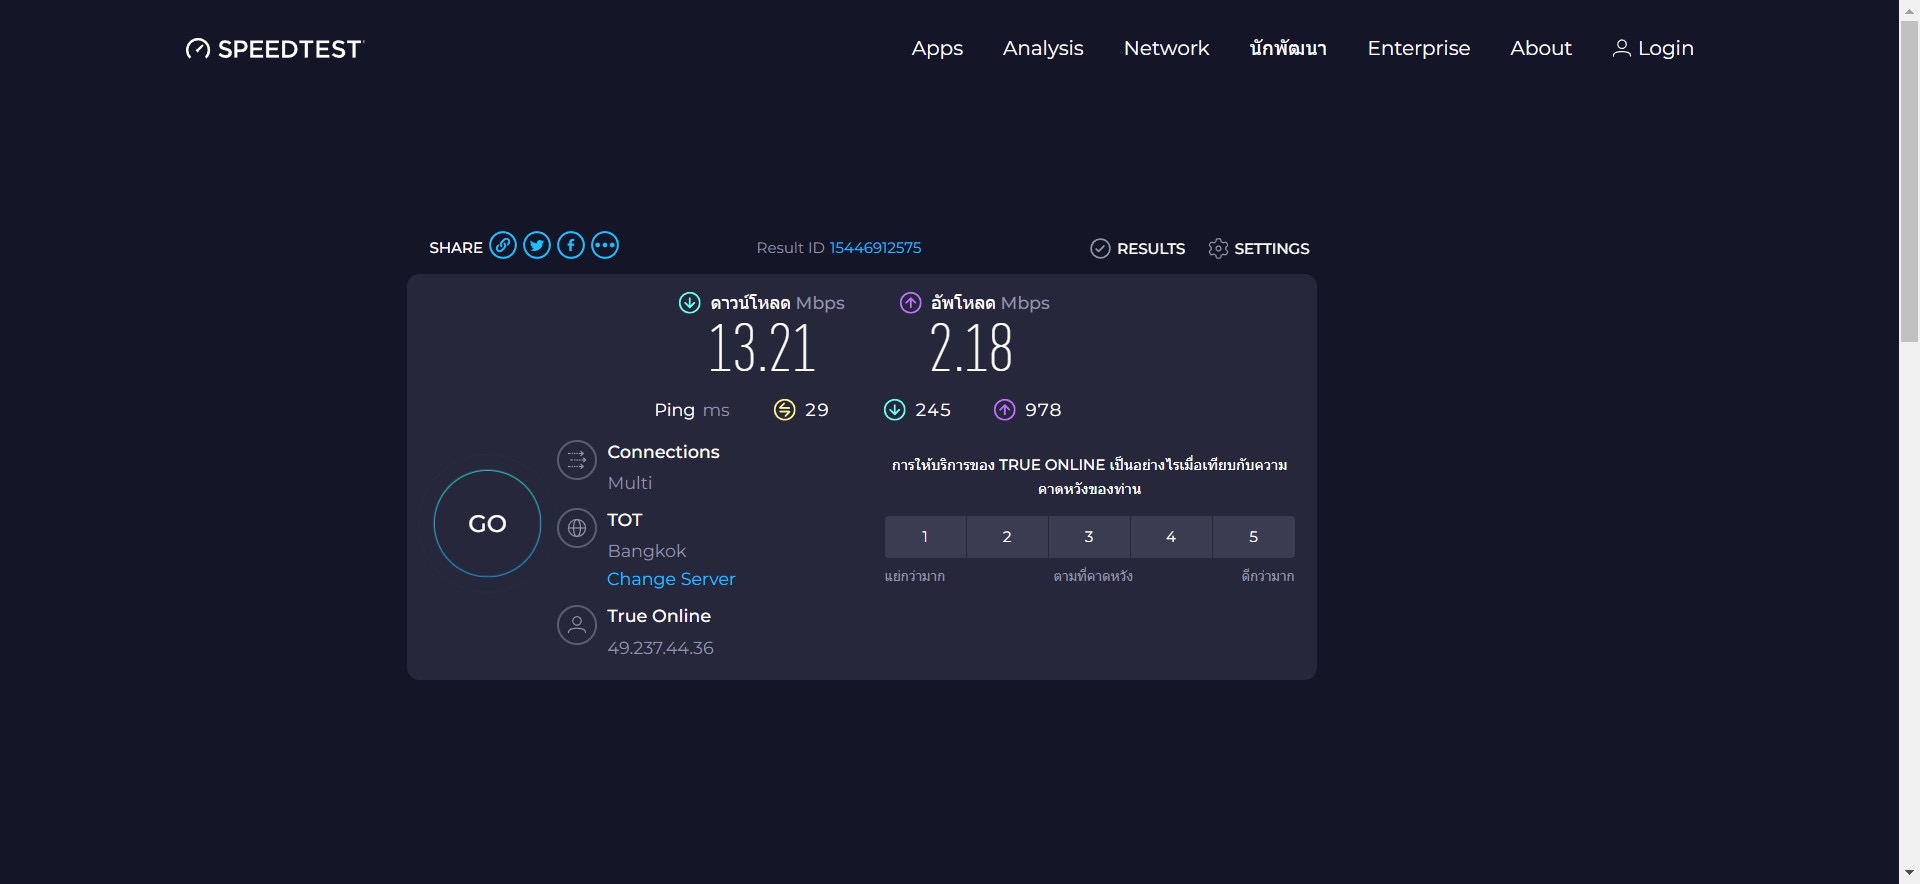This screenshot has height=884, width=1920.
Task: Click the Results checkmark icon
Action: (x=1100, y=249)
